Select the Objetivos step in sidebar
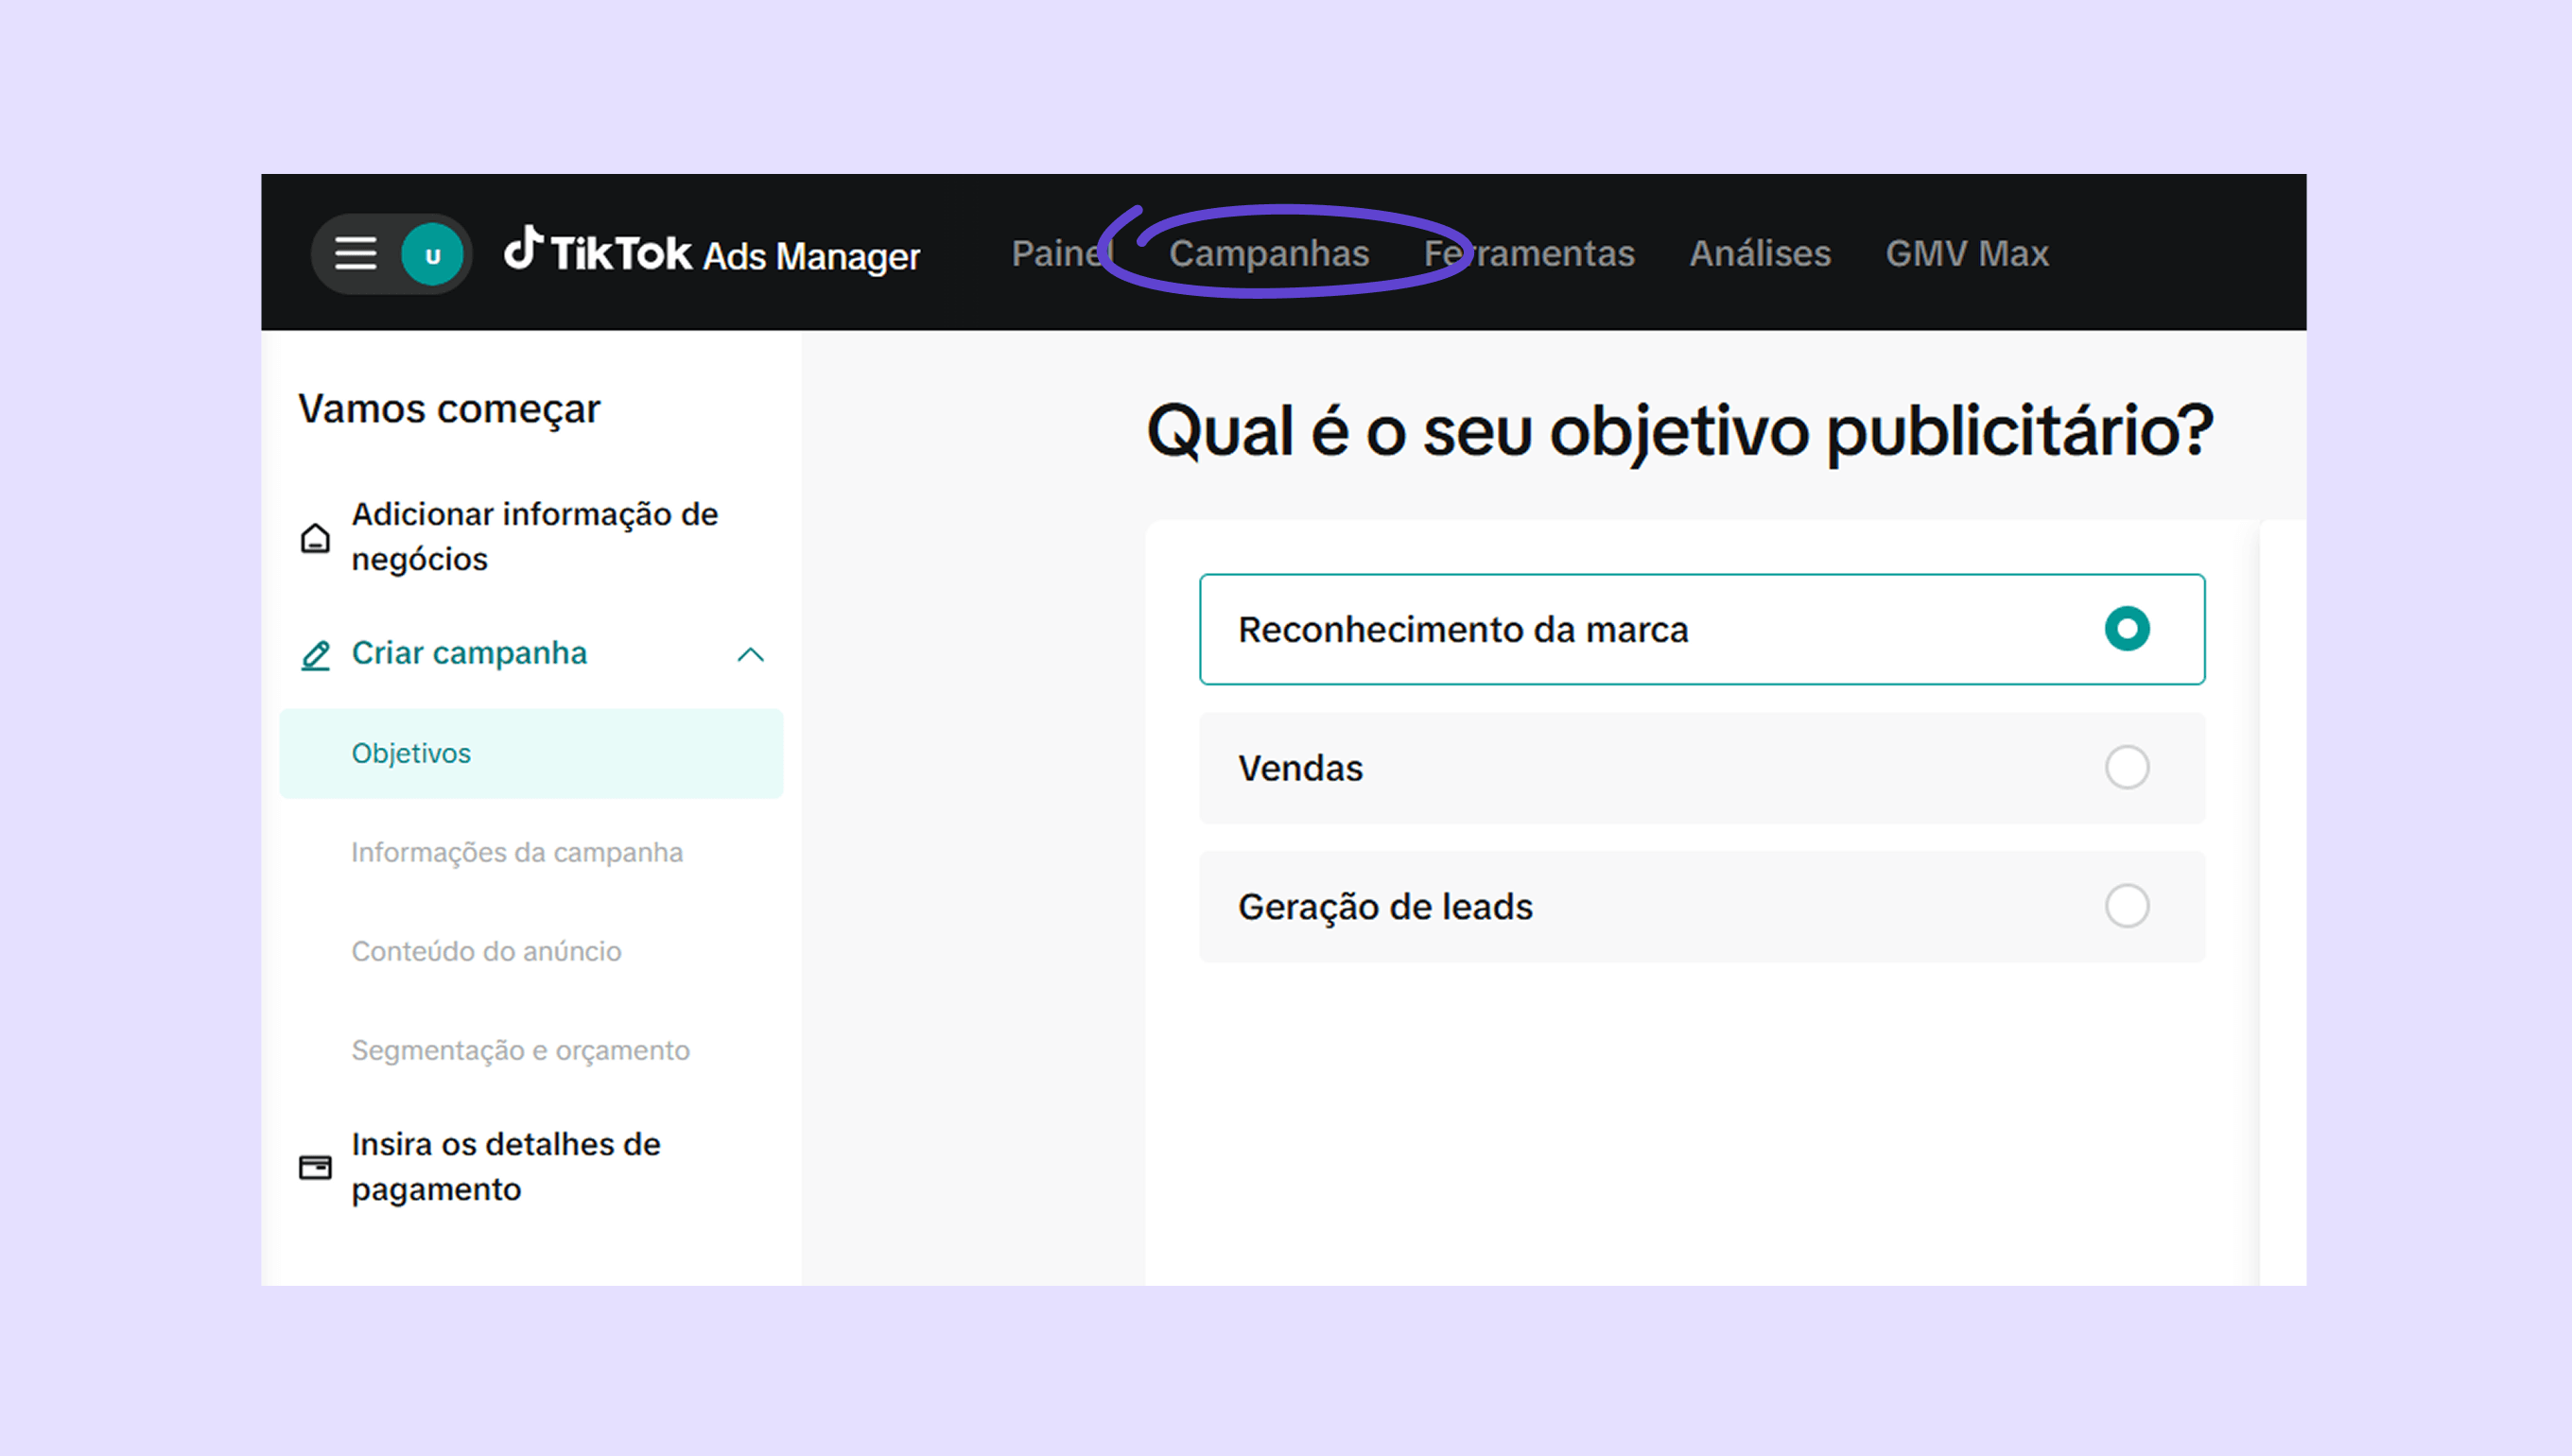2572x1456 pixels. 411,753
